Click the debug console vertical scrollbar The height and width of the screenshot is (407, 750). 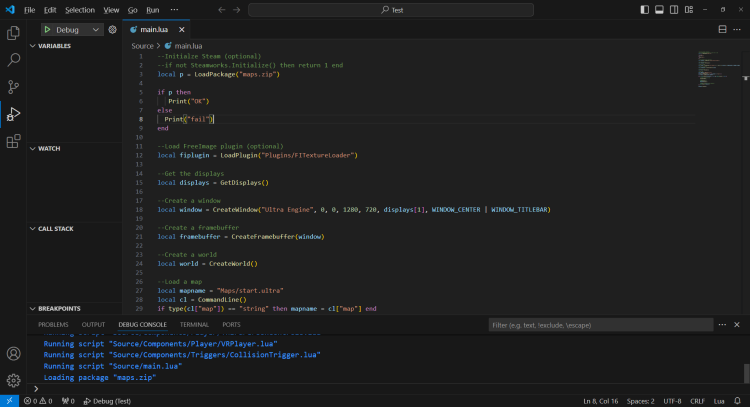745,372
